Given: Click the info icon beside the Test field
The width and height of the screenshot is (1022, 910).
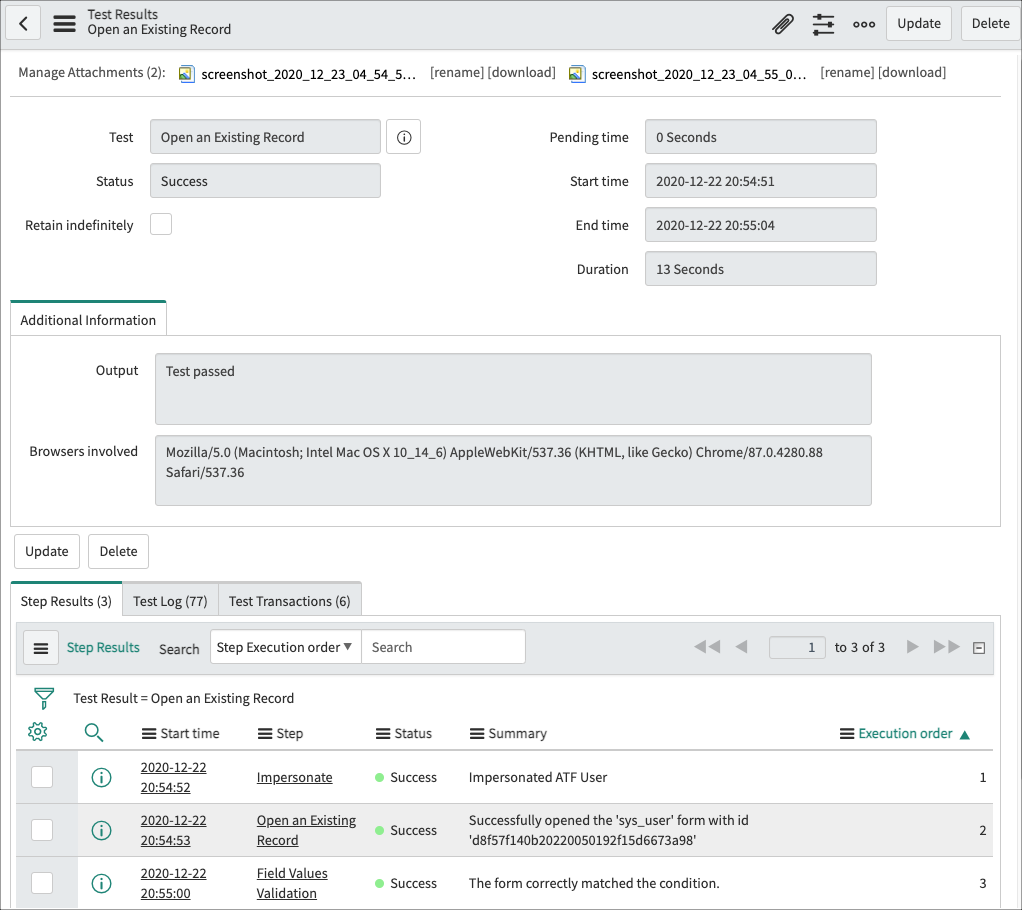Looking at the screenshot, I should [403, 137].
